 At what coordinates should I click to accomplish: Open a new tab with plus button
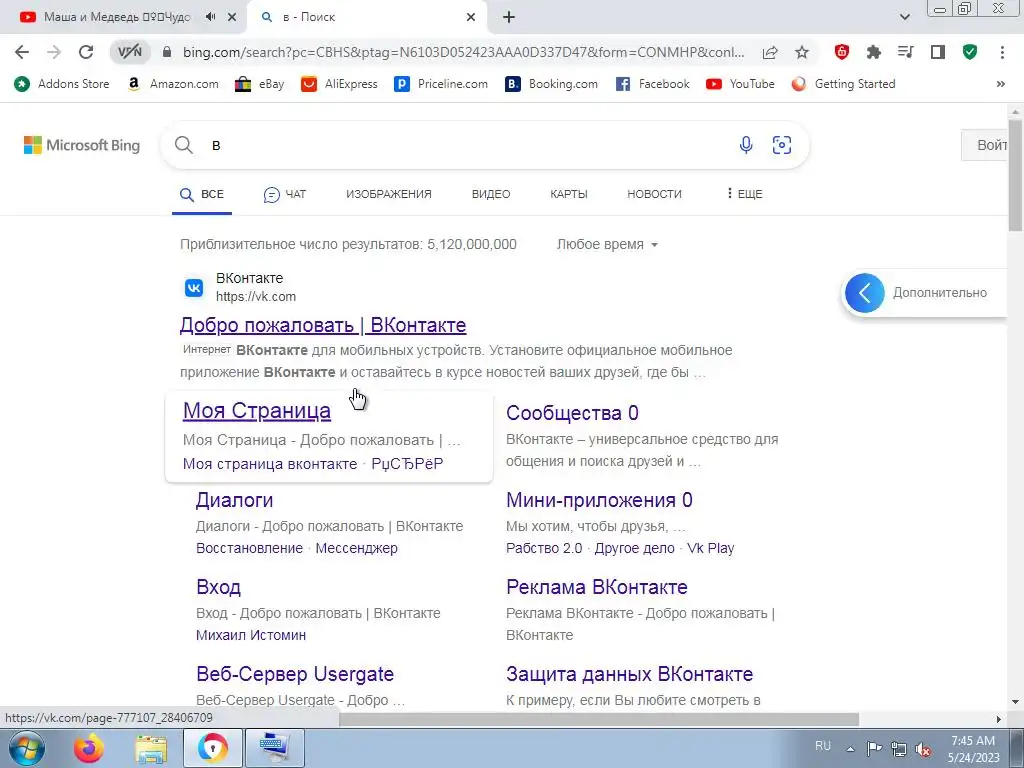coord(509,18)
